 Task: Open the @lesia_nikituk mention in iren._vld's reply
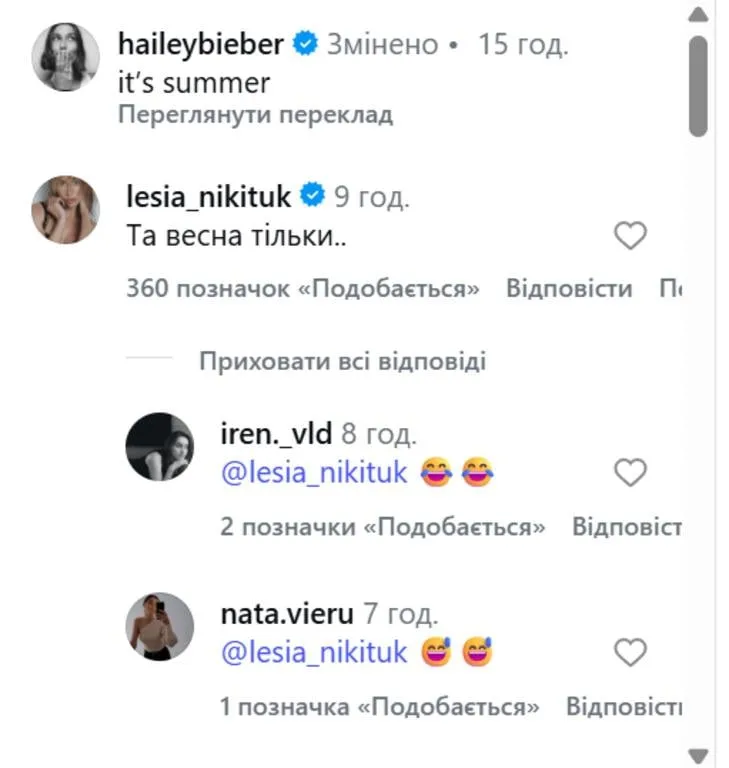tap(314, 472)
